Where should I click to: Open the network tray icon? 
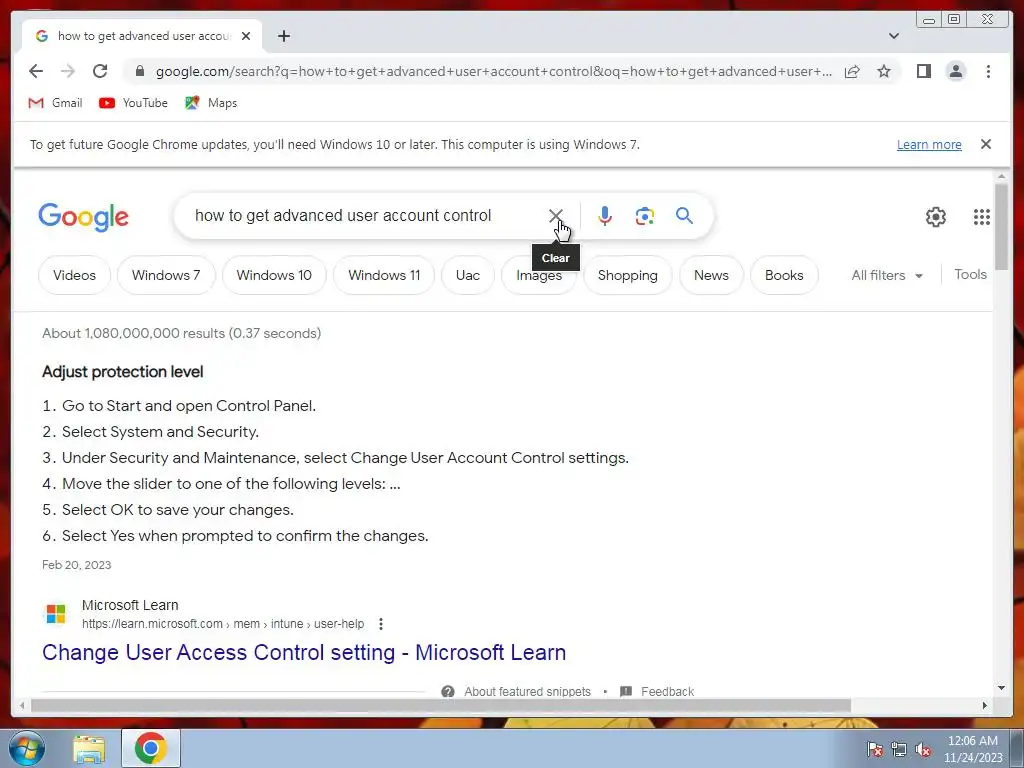click(x=899, y=749)
